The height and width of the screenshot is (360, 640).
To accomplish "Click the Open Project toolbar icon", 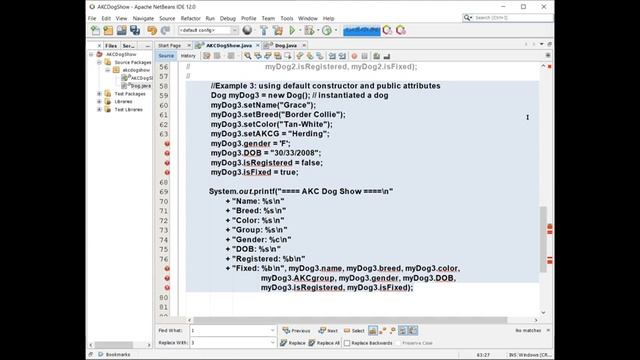I will (x=122, y=30).
